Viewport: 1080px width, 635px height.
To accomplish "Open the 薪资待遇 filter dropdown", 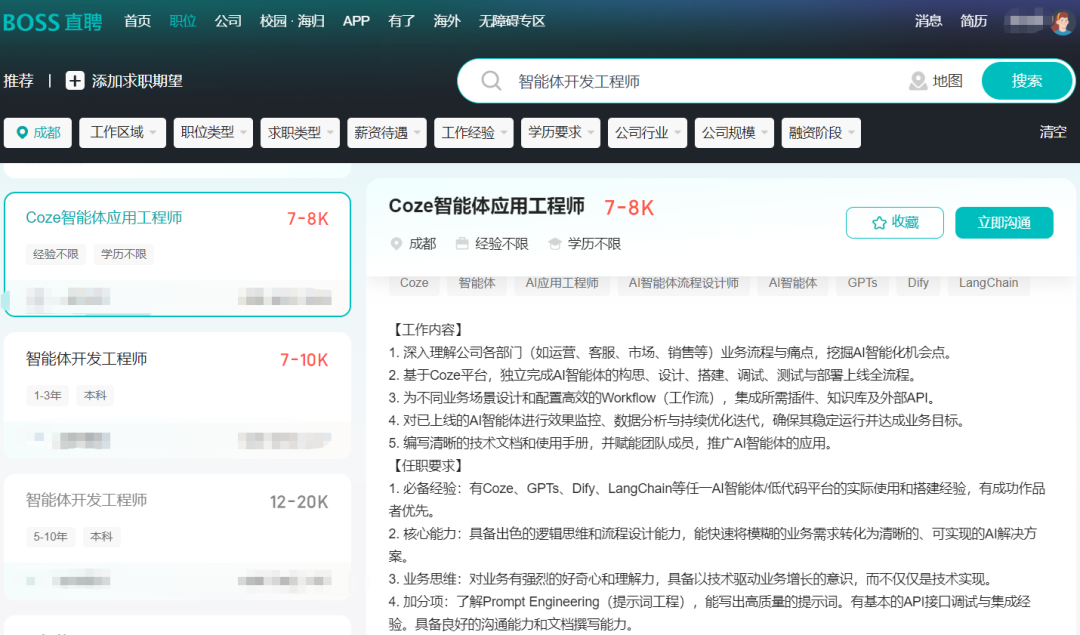I will coord(387,132).
